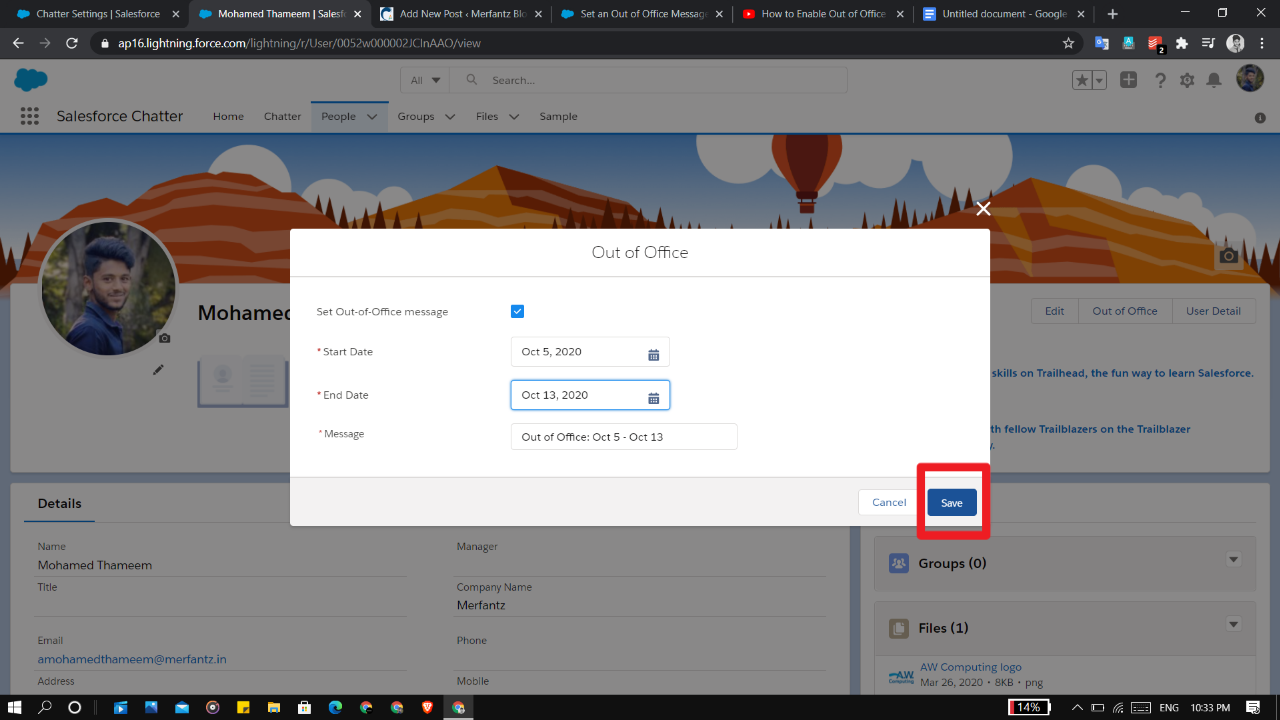
Task: Open the Setup gear menu
Action: [1187, 80]
